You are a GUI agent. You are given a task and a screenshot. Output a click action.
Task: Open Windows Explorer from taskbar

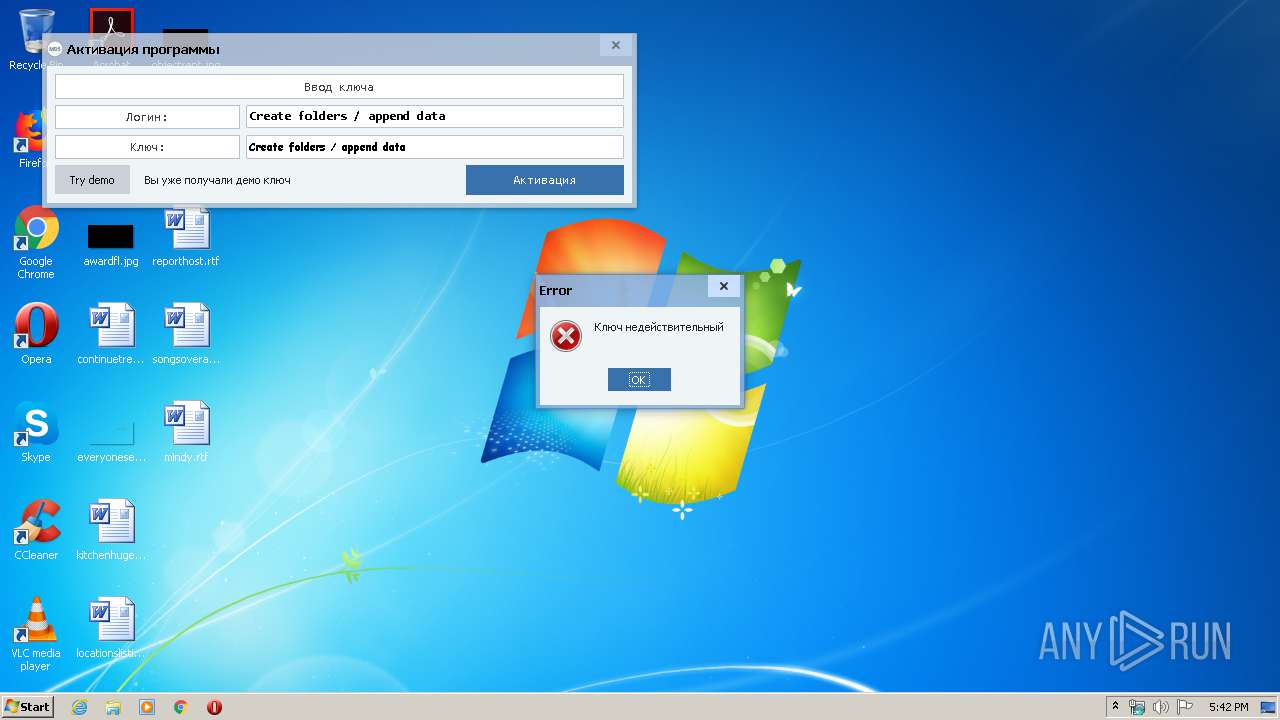pyautogui.click(x=113, y=707)
